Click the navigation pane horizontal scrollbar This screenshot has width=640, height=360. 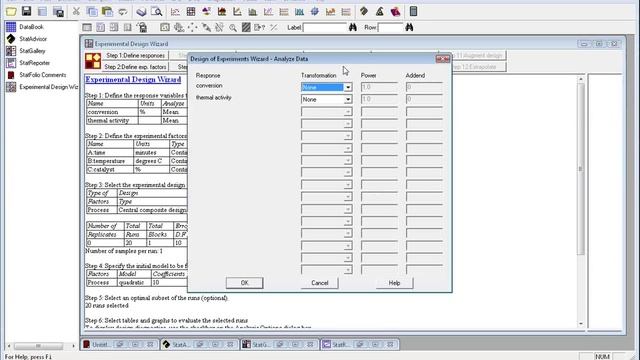[40, 346]
